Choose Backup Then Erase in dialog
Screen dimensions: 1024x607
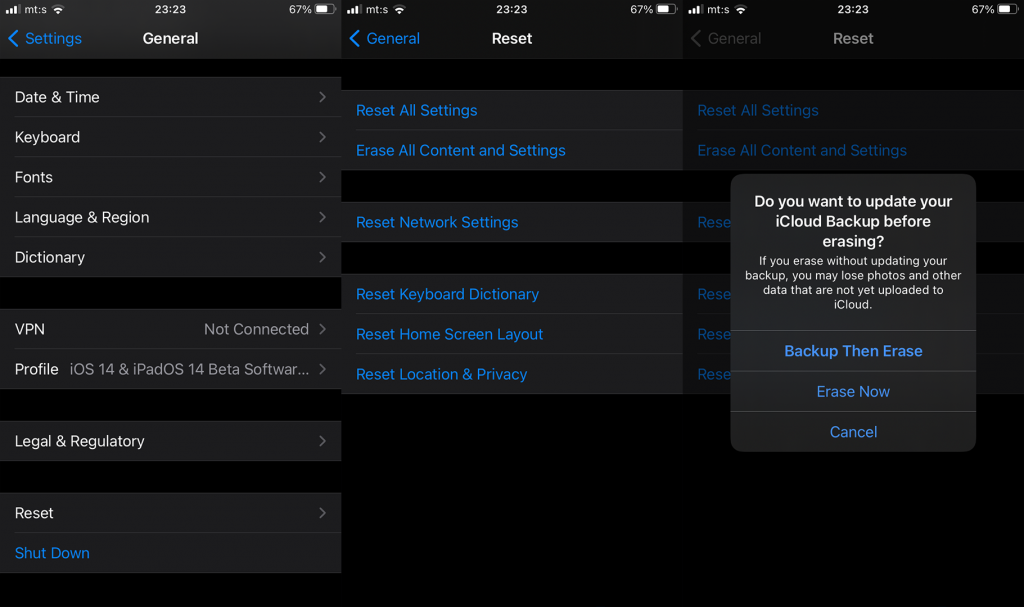click(x=853, y=351)
